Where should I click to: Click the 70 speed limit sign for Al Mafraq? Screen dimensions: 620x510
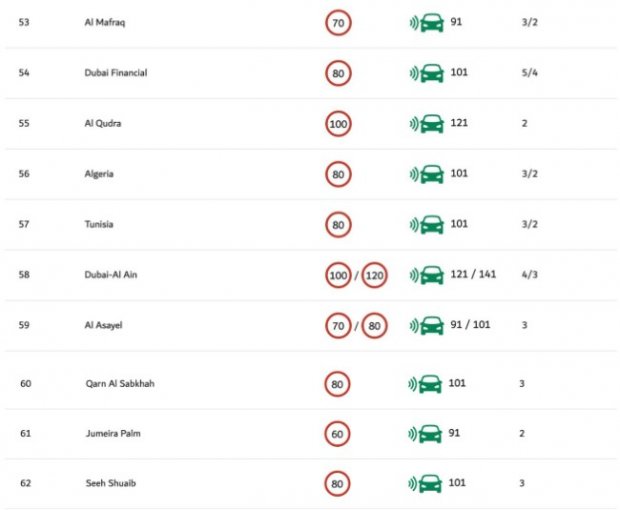[338, 23]
